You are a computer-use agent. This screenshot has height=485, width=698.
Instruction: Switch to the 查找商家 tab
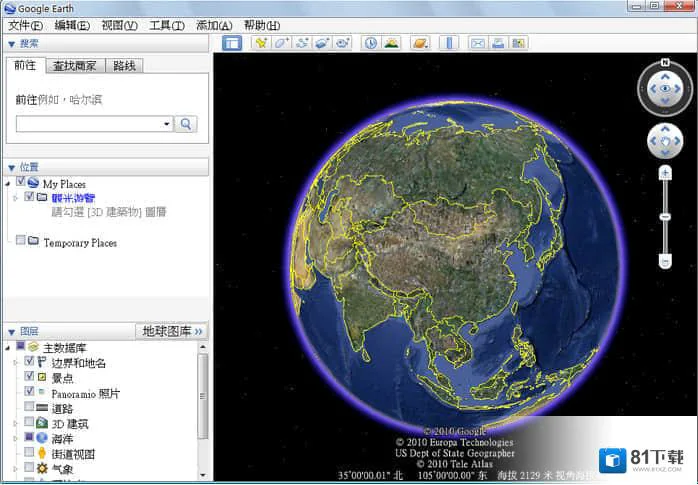(75, 66)
